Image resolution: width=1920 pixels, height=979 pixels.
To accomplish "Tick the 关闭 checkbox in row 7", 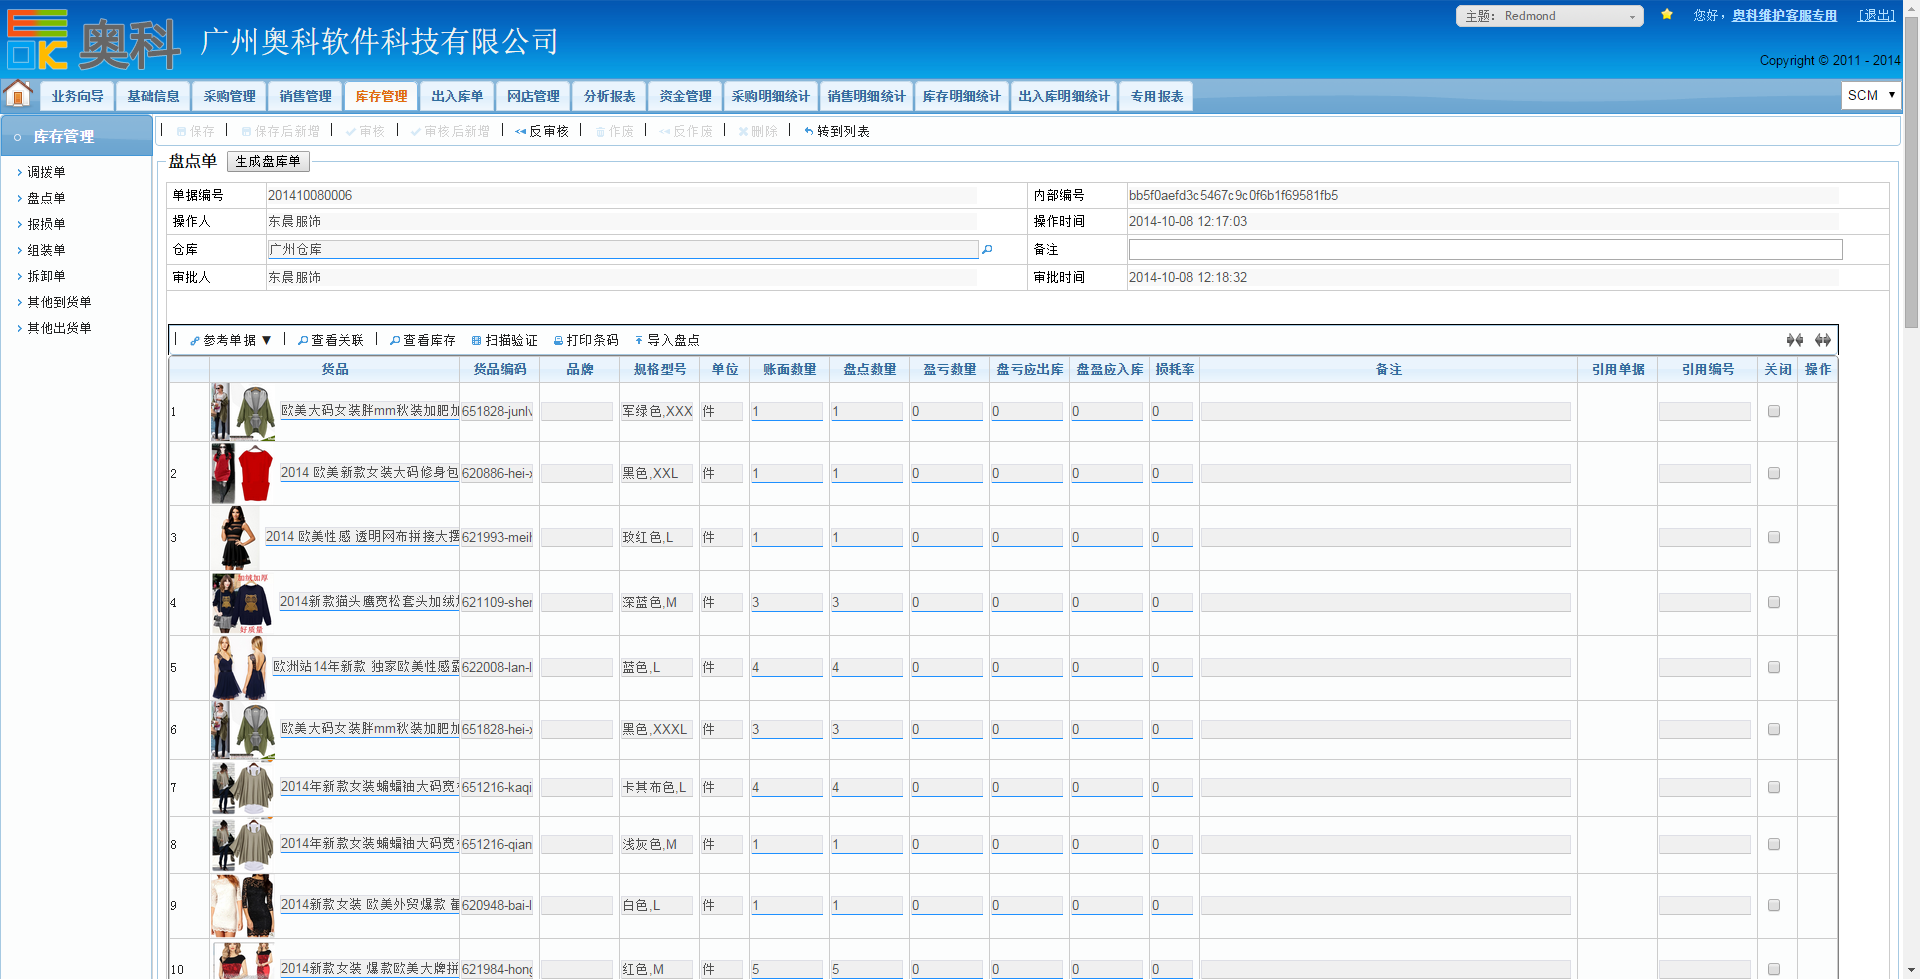I will 1774,787.
